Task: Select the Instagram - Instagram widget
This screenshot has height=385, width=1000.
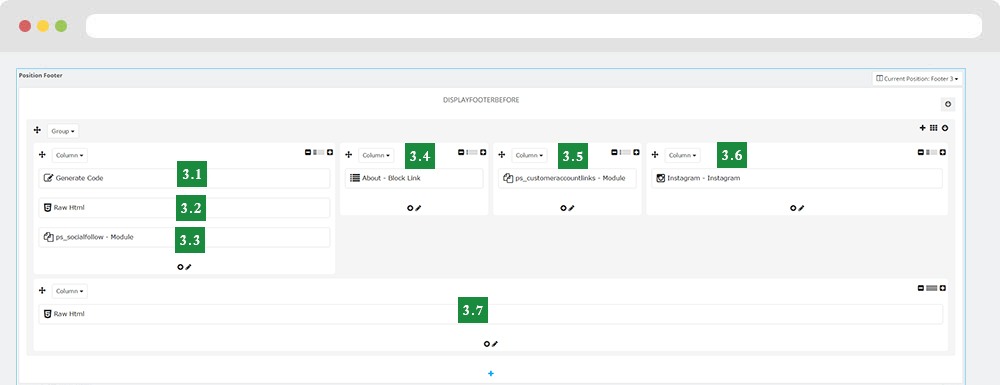Action: point(797,178)
